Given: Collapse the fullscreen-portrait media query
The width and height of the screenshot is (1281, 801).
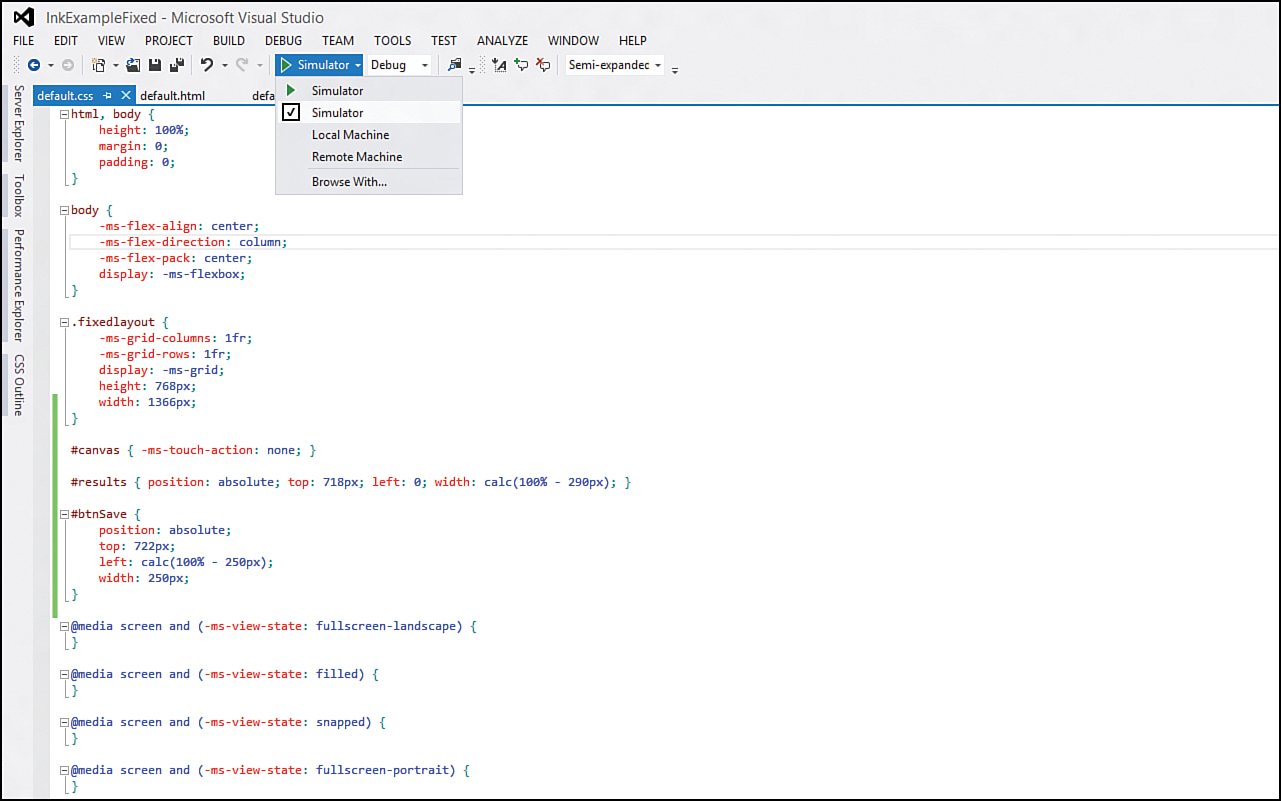Looking at the screenshot, I should (64, 770).
